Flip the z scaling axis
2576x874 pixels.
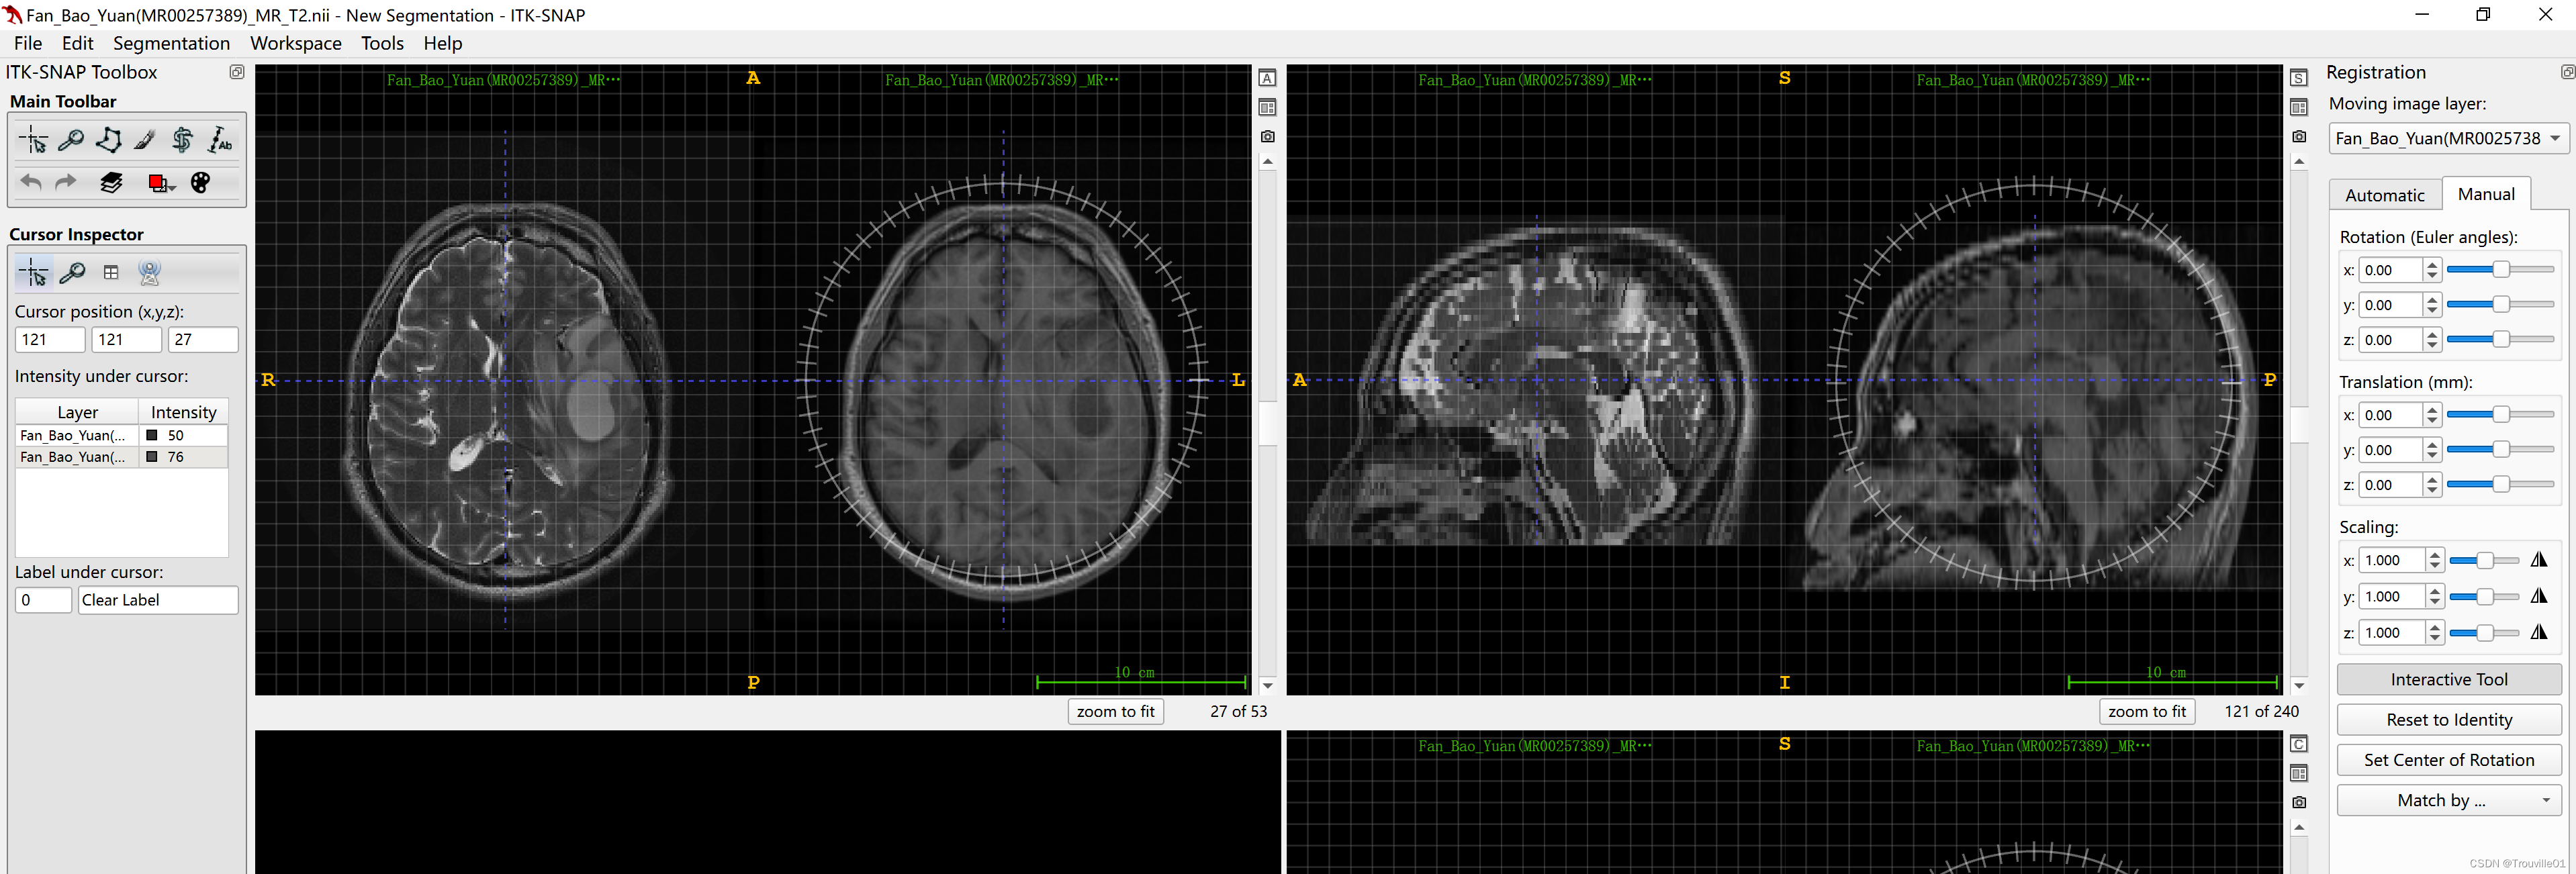click(2538, 632)
